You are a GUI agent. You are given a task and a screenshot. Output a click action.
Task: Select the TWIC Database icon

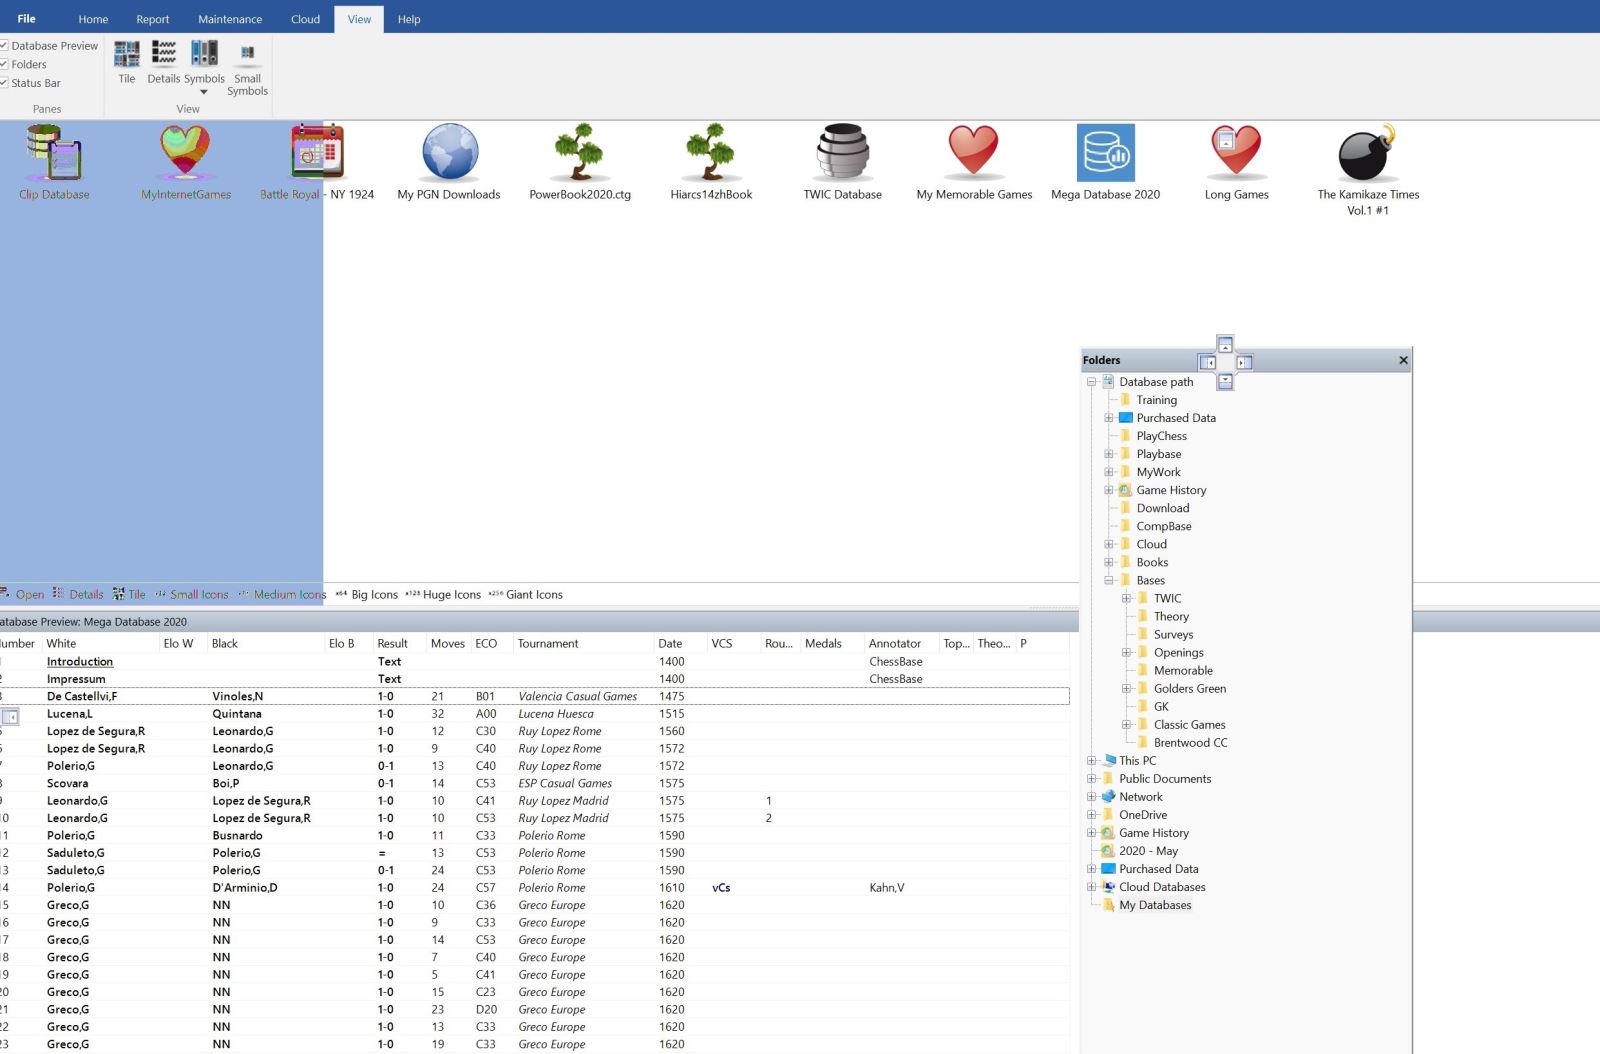pos(842,153)
